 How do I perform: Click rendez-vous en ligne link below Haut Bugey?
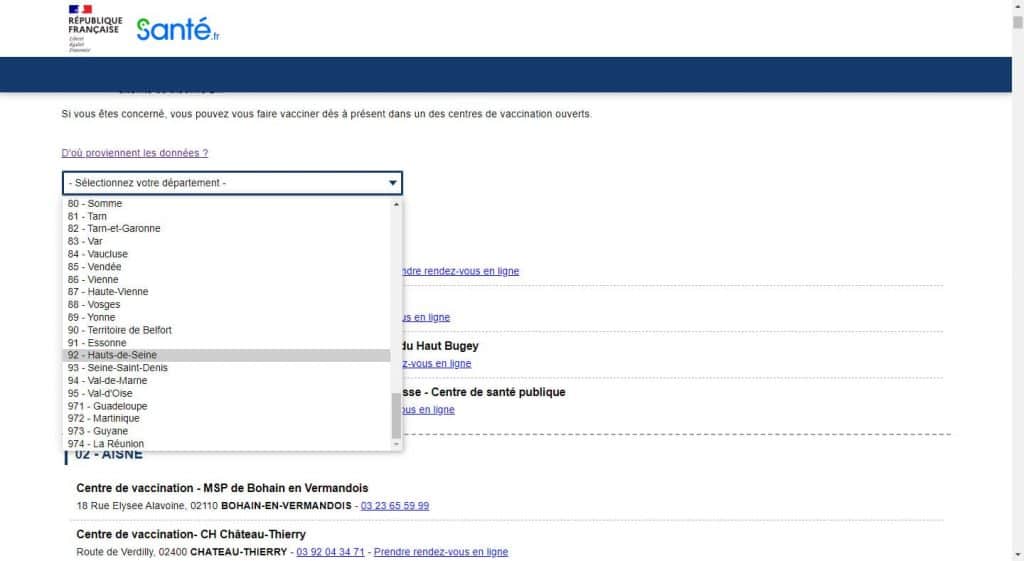point(436,364)
